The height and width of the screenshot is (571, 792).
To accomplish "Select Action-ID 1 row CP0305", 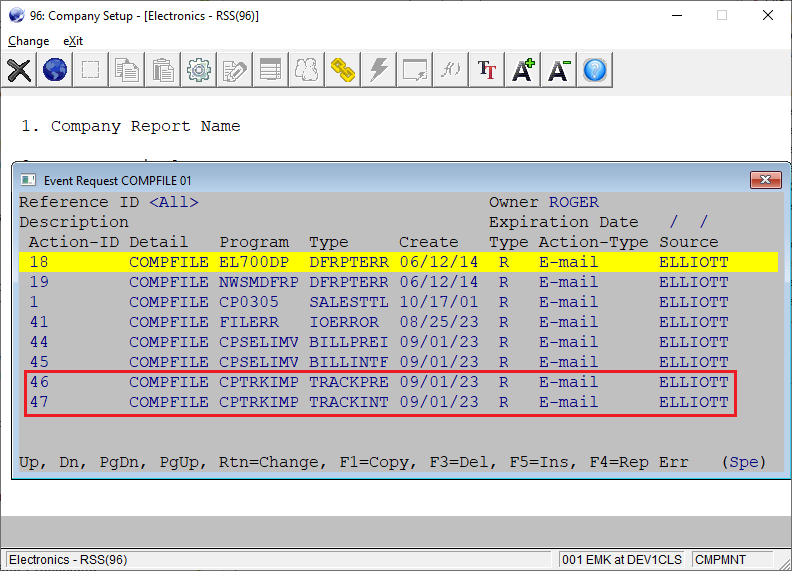I will point(398,302).
